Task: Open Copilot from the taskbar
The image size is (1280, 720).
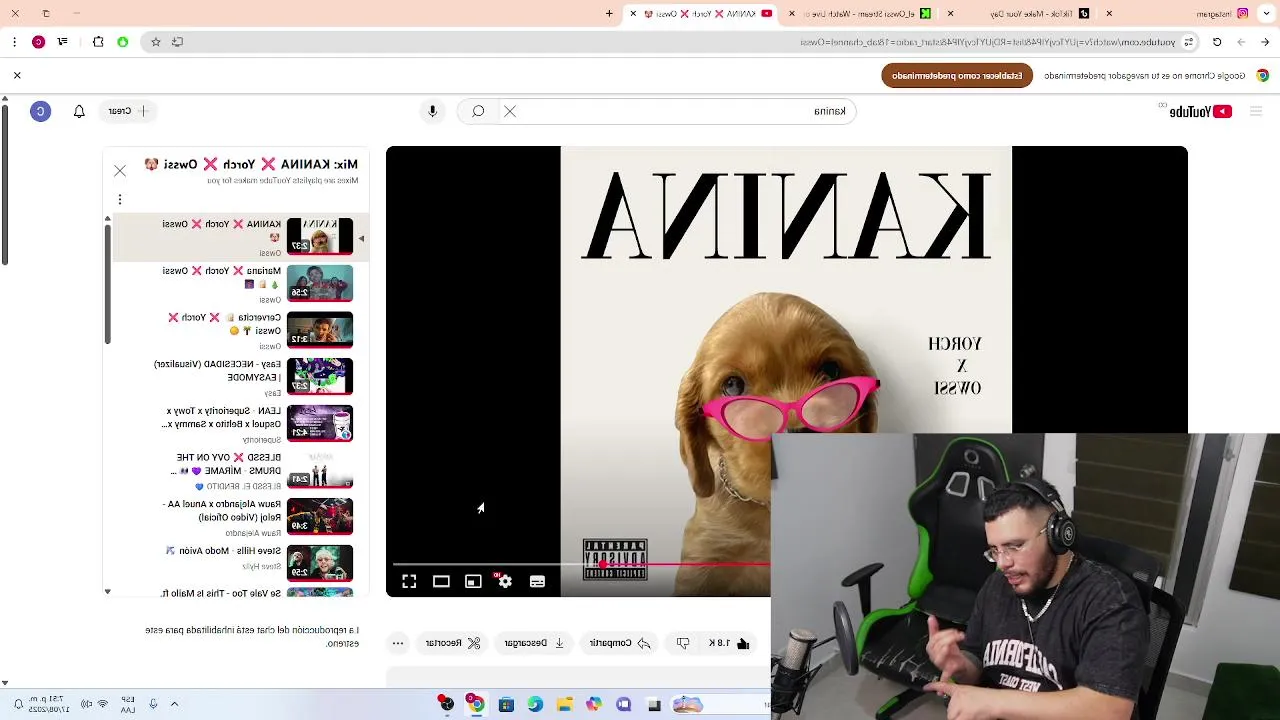Action: click(x=594, y=705)
